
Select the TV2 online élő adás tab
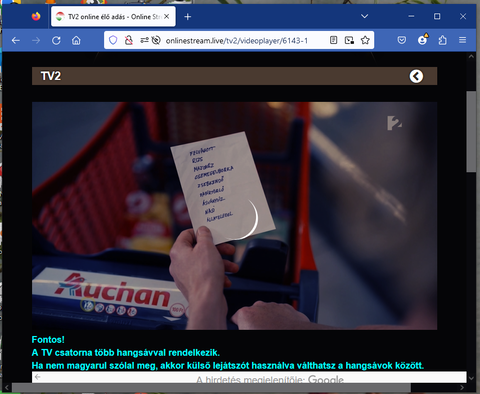point(113,16)
